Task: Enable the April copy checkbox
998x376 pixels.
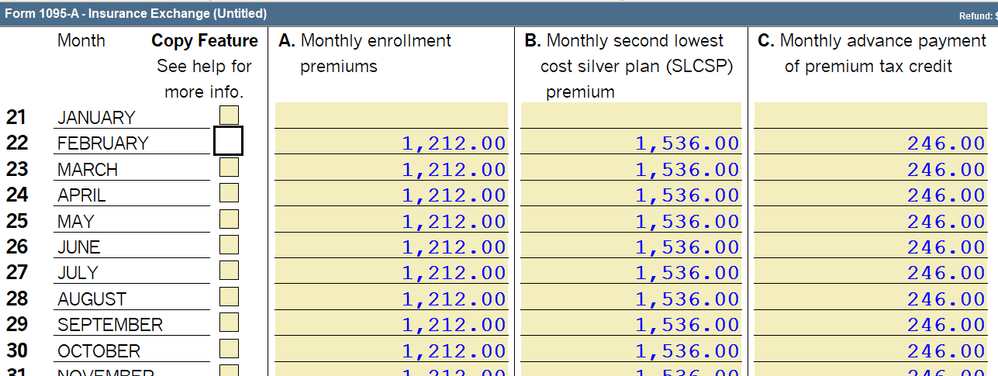Action: pyautogui.click(x=229, y=193)
